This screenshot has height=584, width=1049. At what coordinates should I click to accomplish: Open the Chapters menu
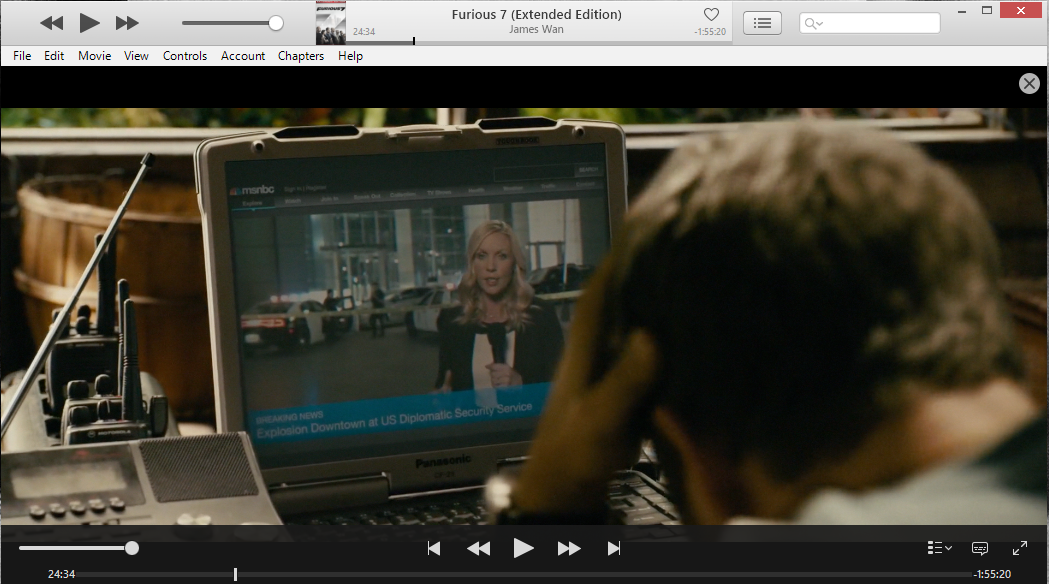(x=301, y=56)
